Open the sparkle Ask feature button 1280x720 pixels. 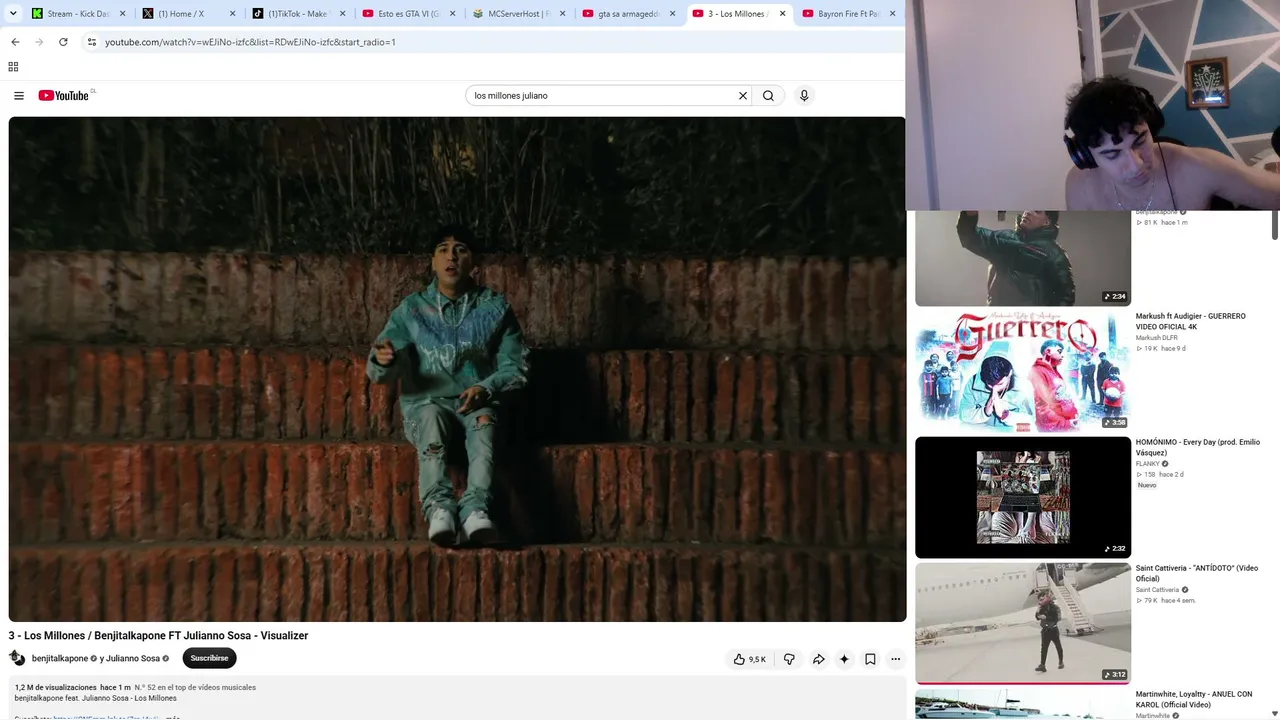pyautogui.click(x=844, y=659)
